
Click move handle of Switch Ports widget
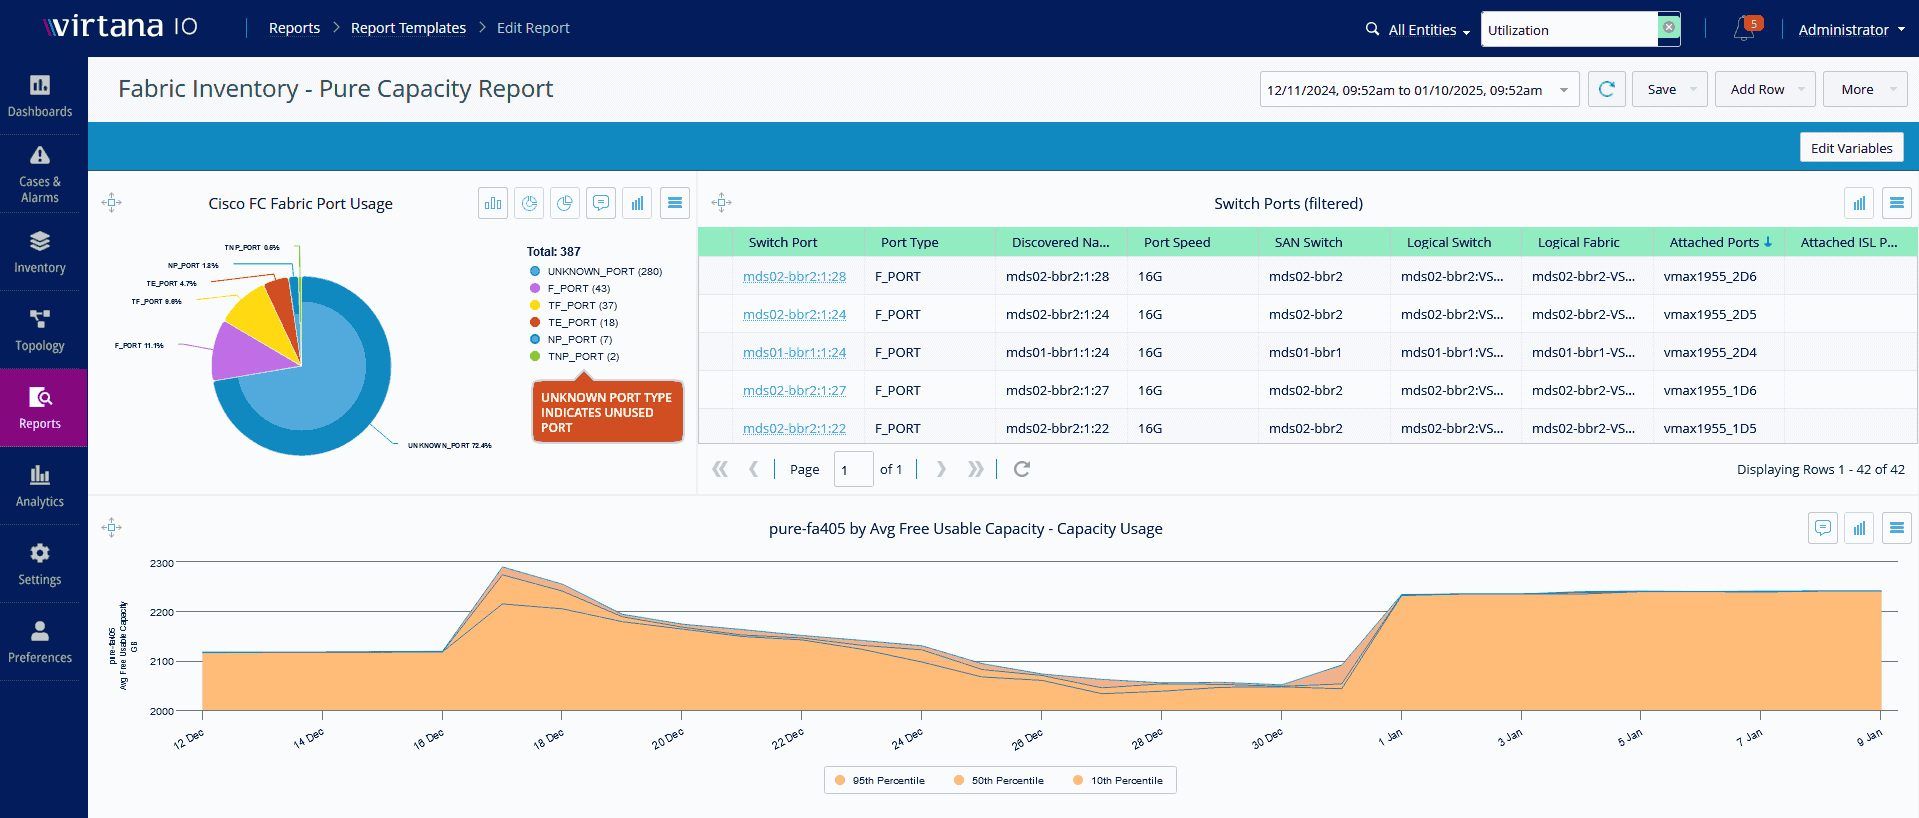click(721, 203)
